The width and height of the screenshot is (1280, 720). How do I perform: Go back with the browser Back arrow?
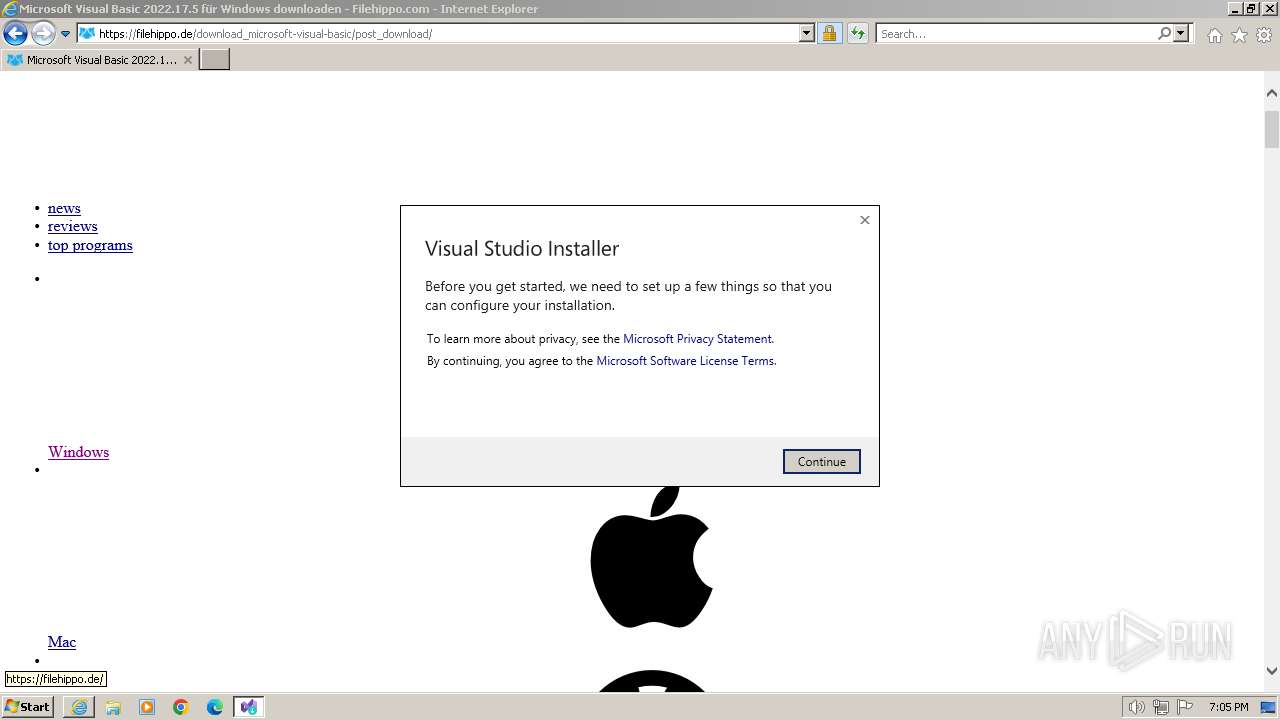click(x=15, y=34)
